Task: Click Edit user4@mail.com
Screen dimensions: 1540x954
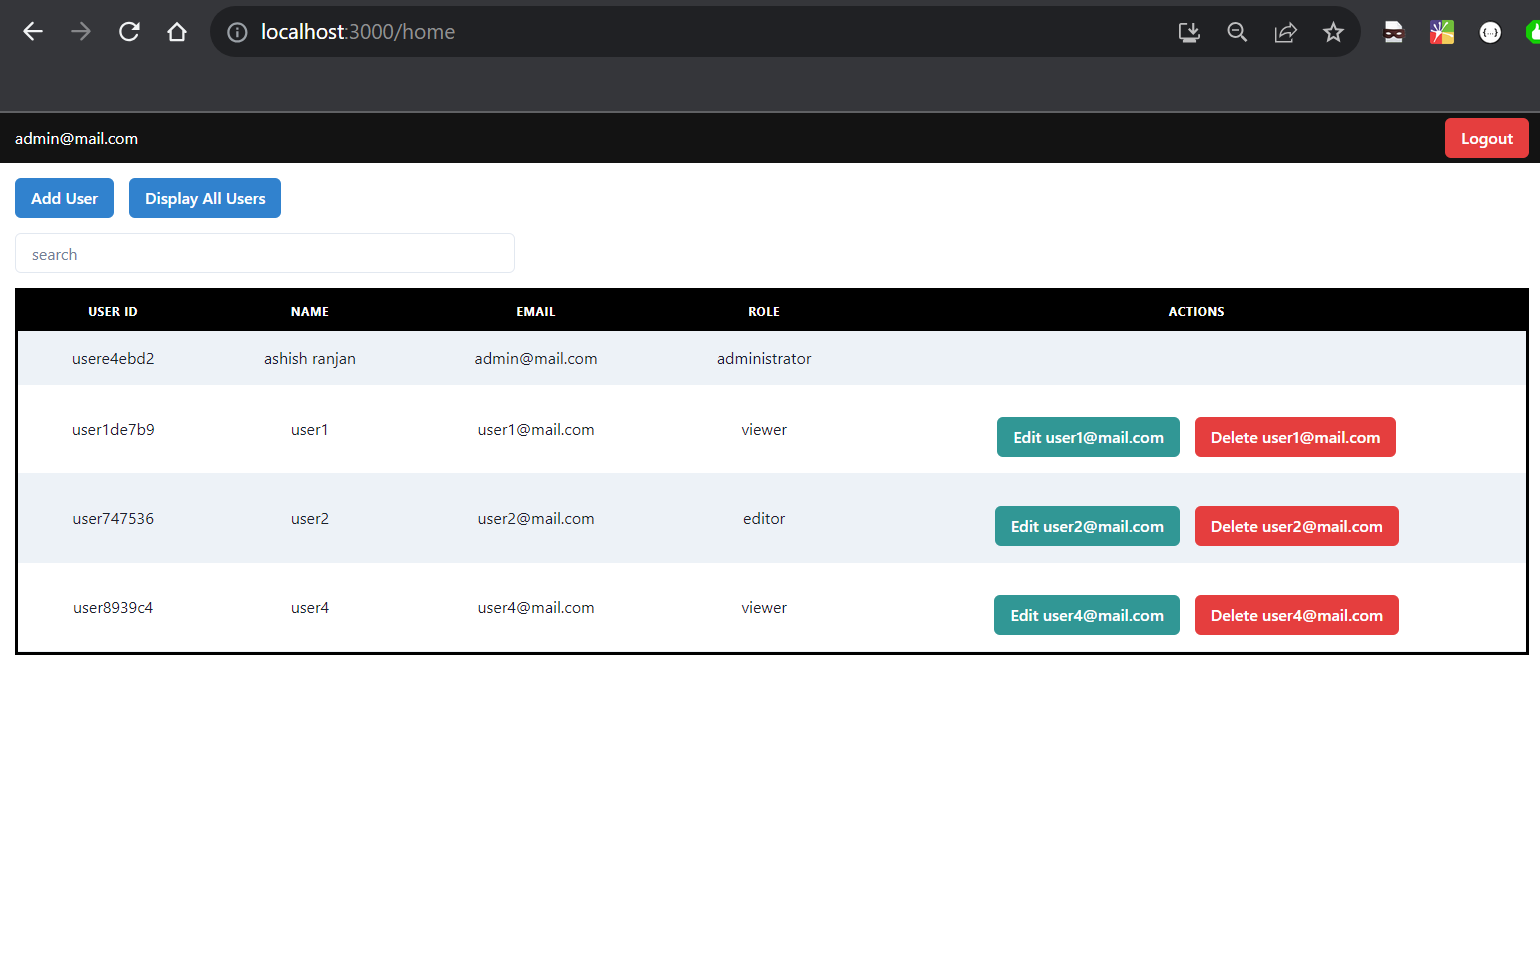Action: pyautogui.click(x=1086, y=615)
